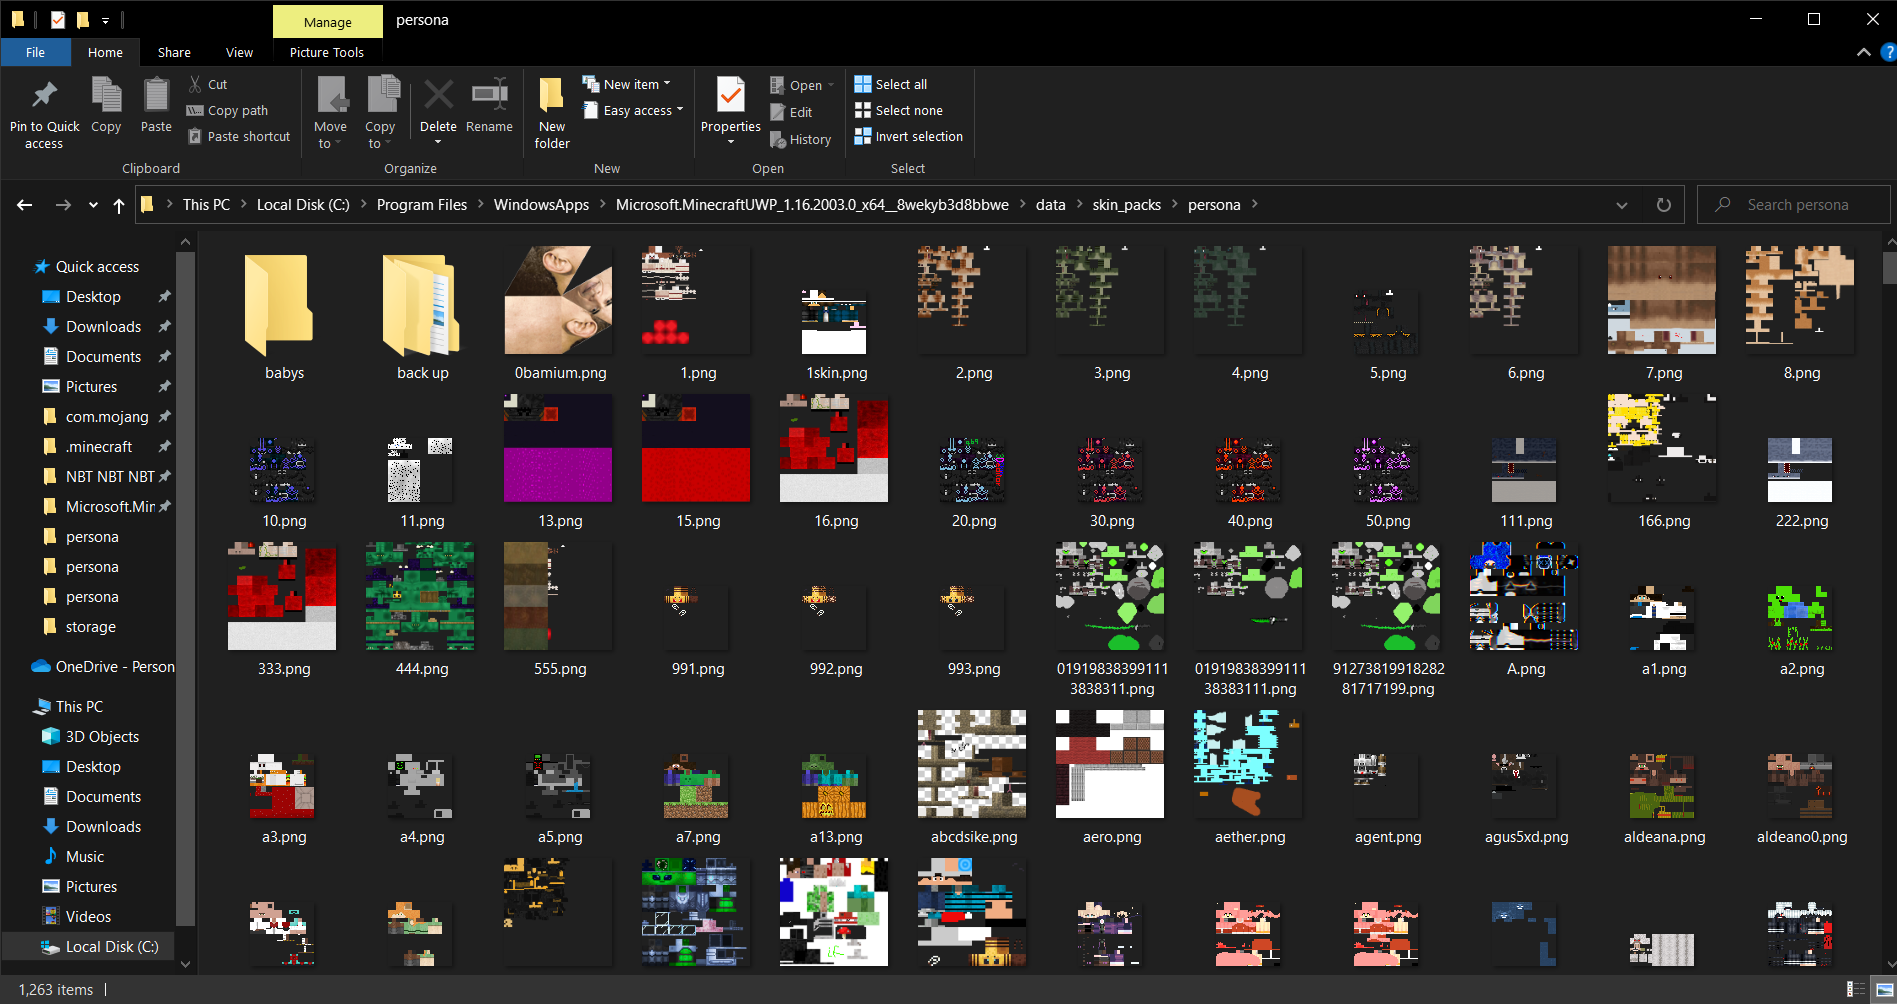Open the recent locations dropdown arrow

(x=93, y=205)
